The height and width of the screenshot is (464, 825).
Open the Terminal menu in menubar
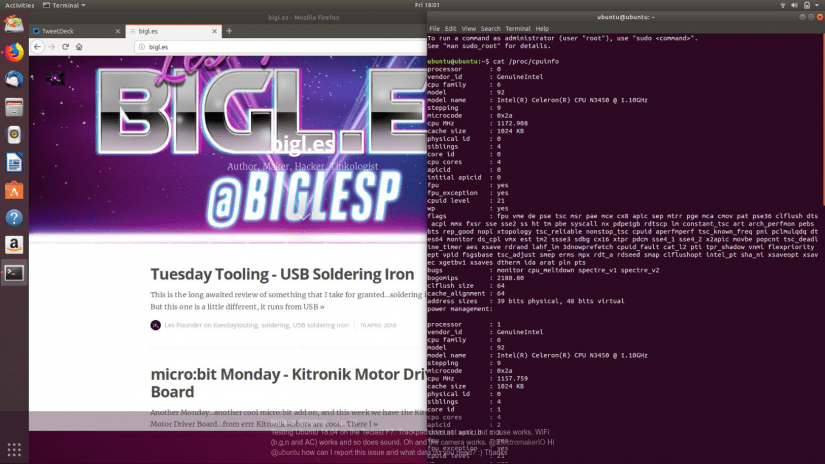(x=518, y=28)
